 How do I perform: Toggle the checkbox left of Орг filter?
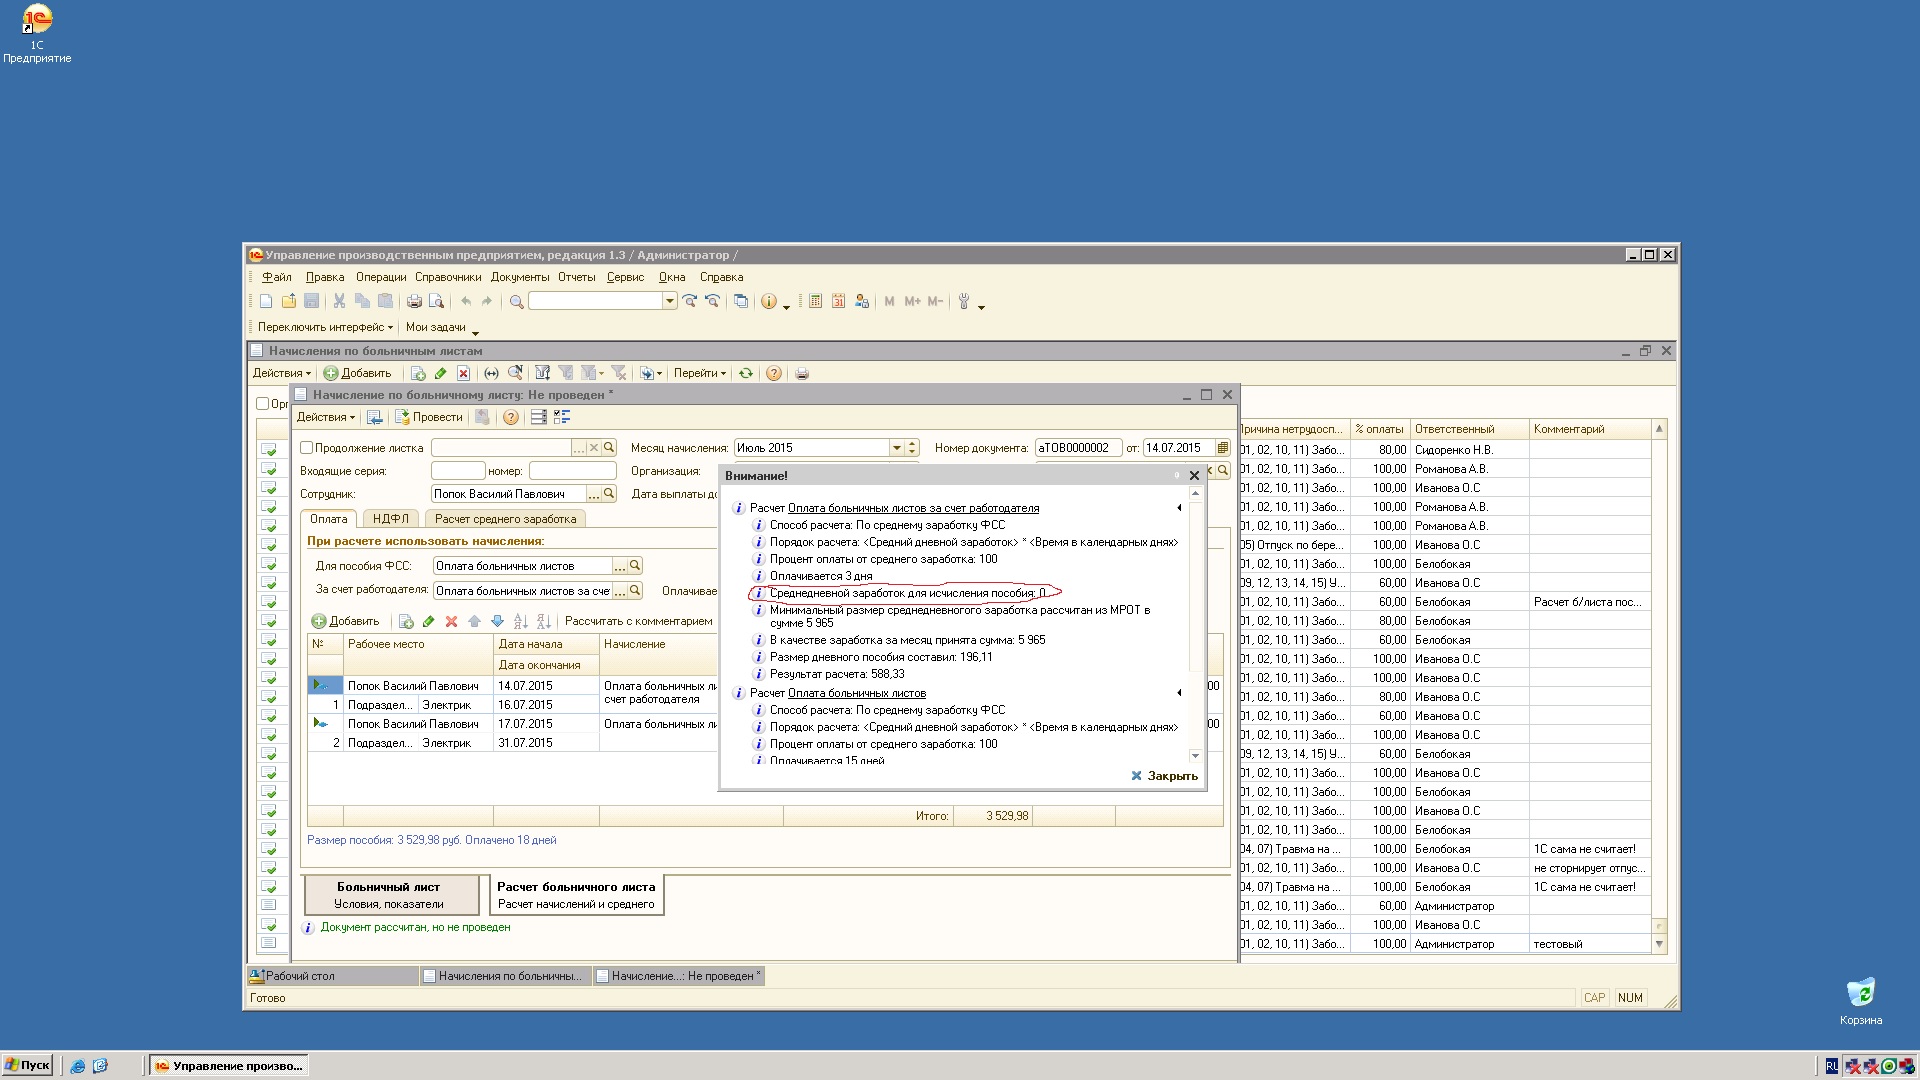click(x=262, y=404)
